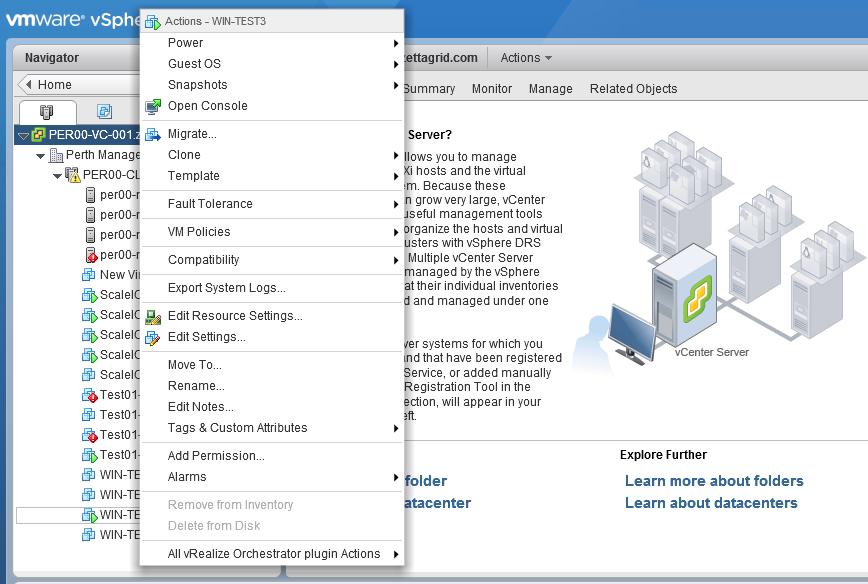
Task: Select Open Console menu entry
Action: 272,106
